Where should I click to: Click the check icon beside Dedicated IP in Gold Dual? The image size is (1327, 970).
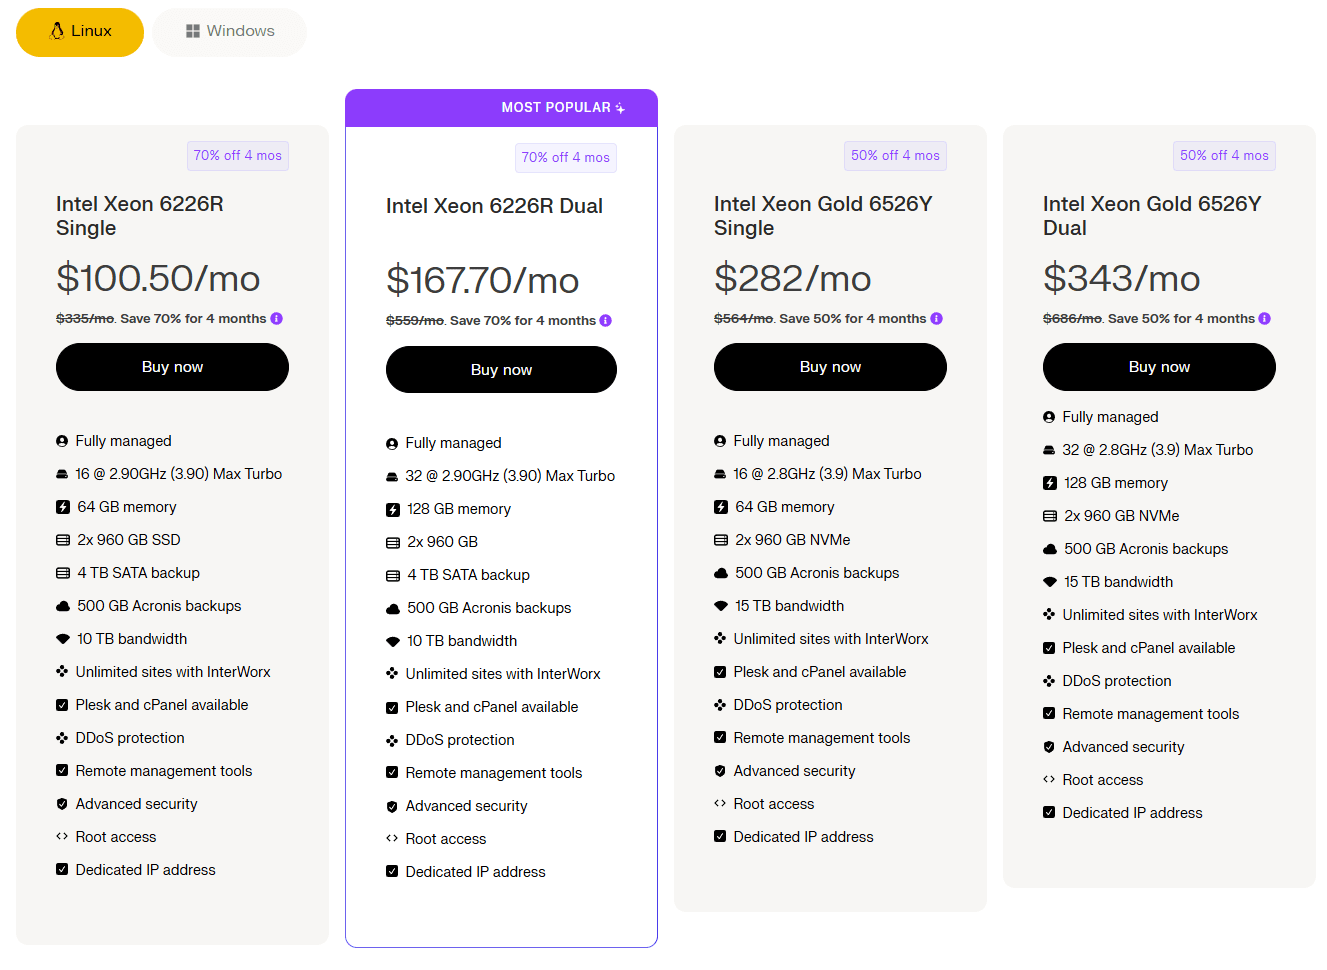coord(1049,813)
